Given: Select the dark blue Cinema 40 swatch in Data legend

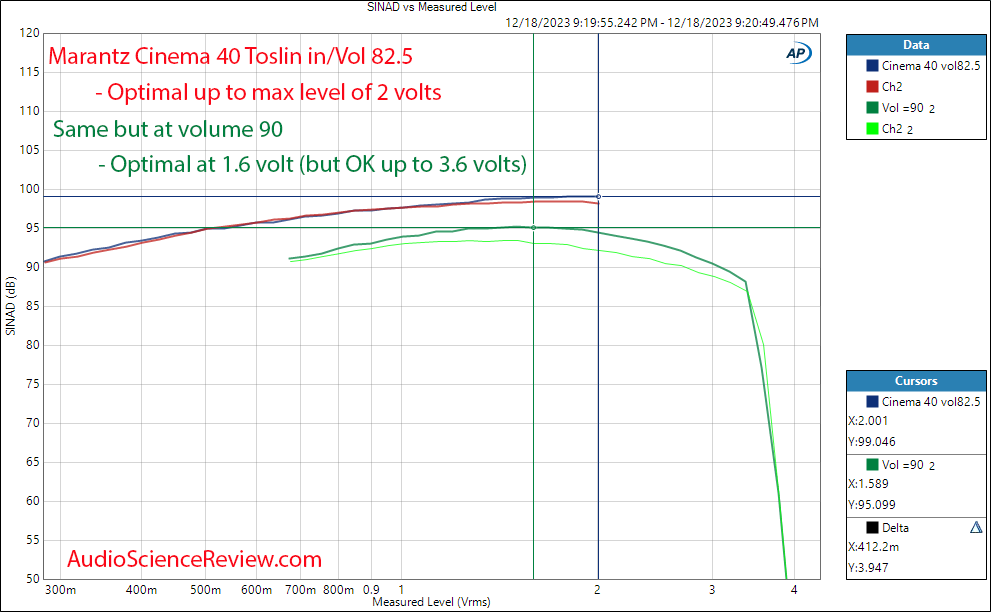Looking at the screenshot, I should click(x=872, y=66).
